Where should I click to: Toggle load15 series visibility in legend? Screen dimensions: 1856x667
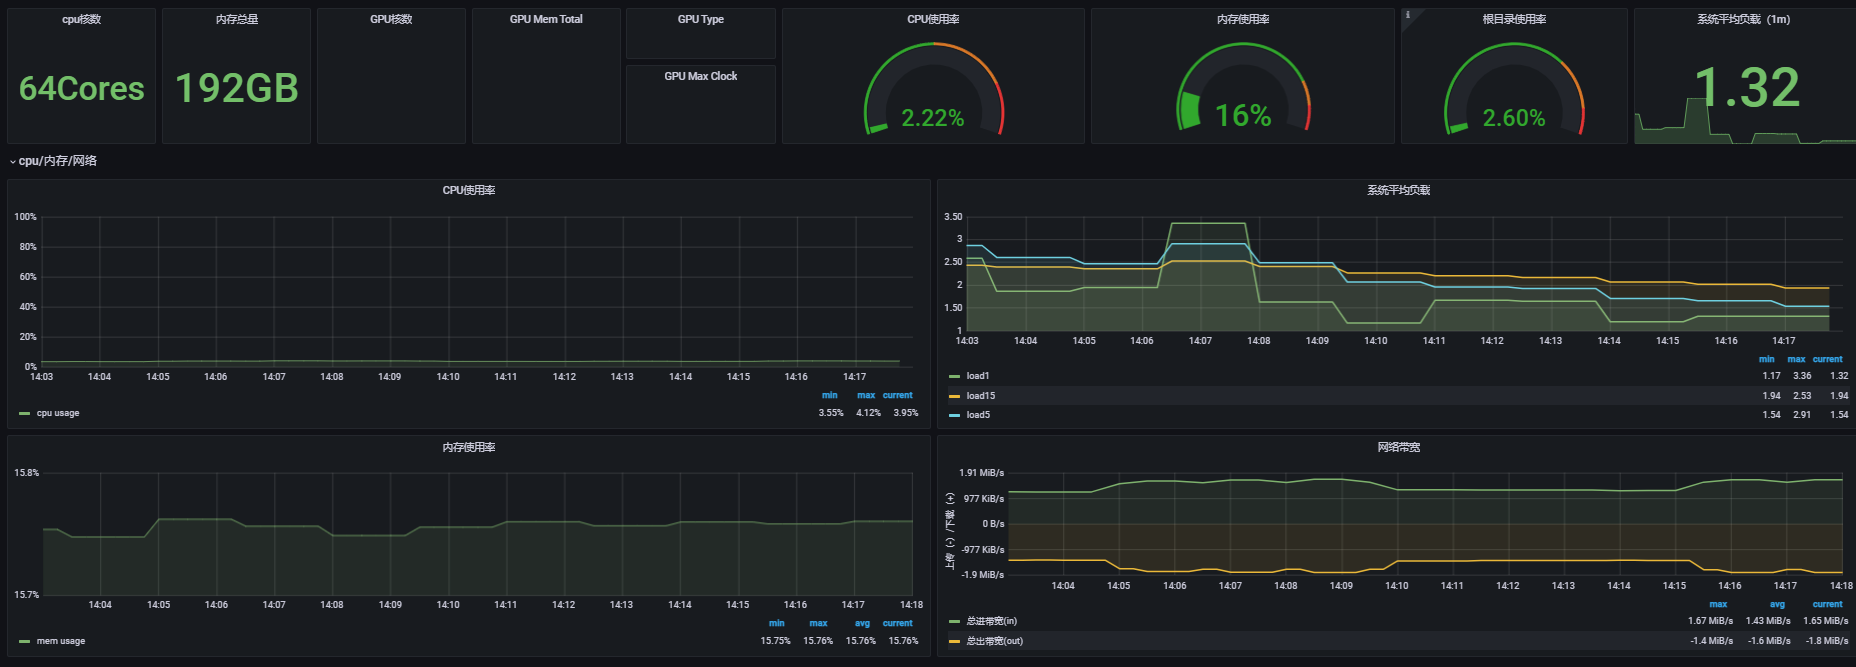pyautogui.click(x=980, y=396)
